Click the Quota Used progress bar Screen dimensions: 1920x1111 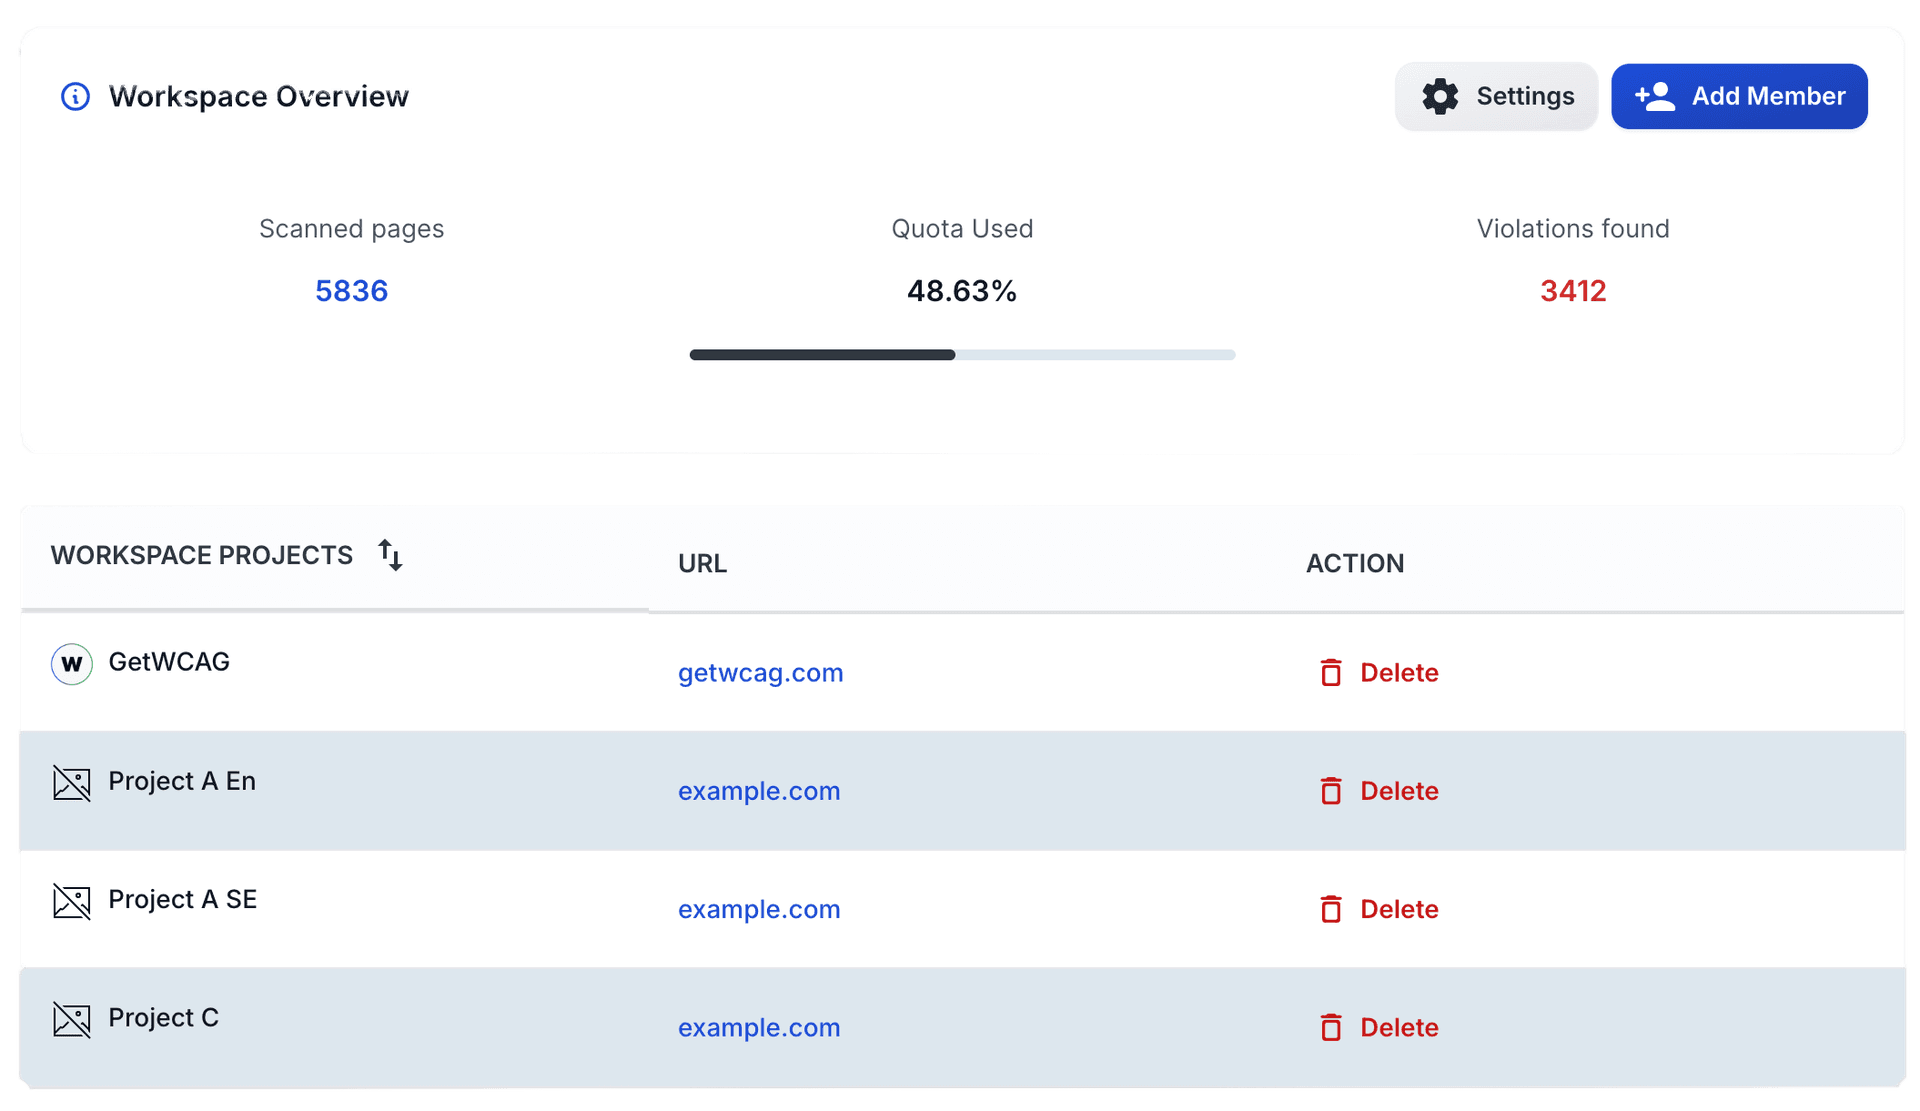coord(961,354)
